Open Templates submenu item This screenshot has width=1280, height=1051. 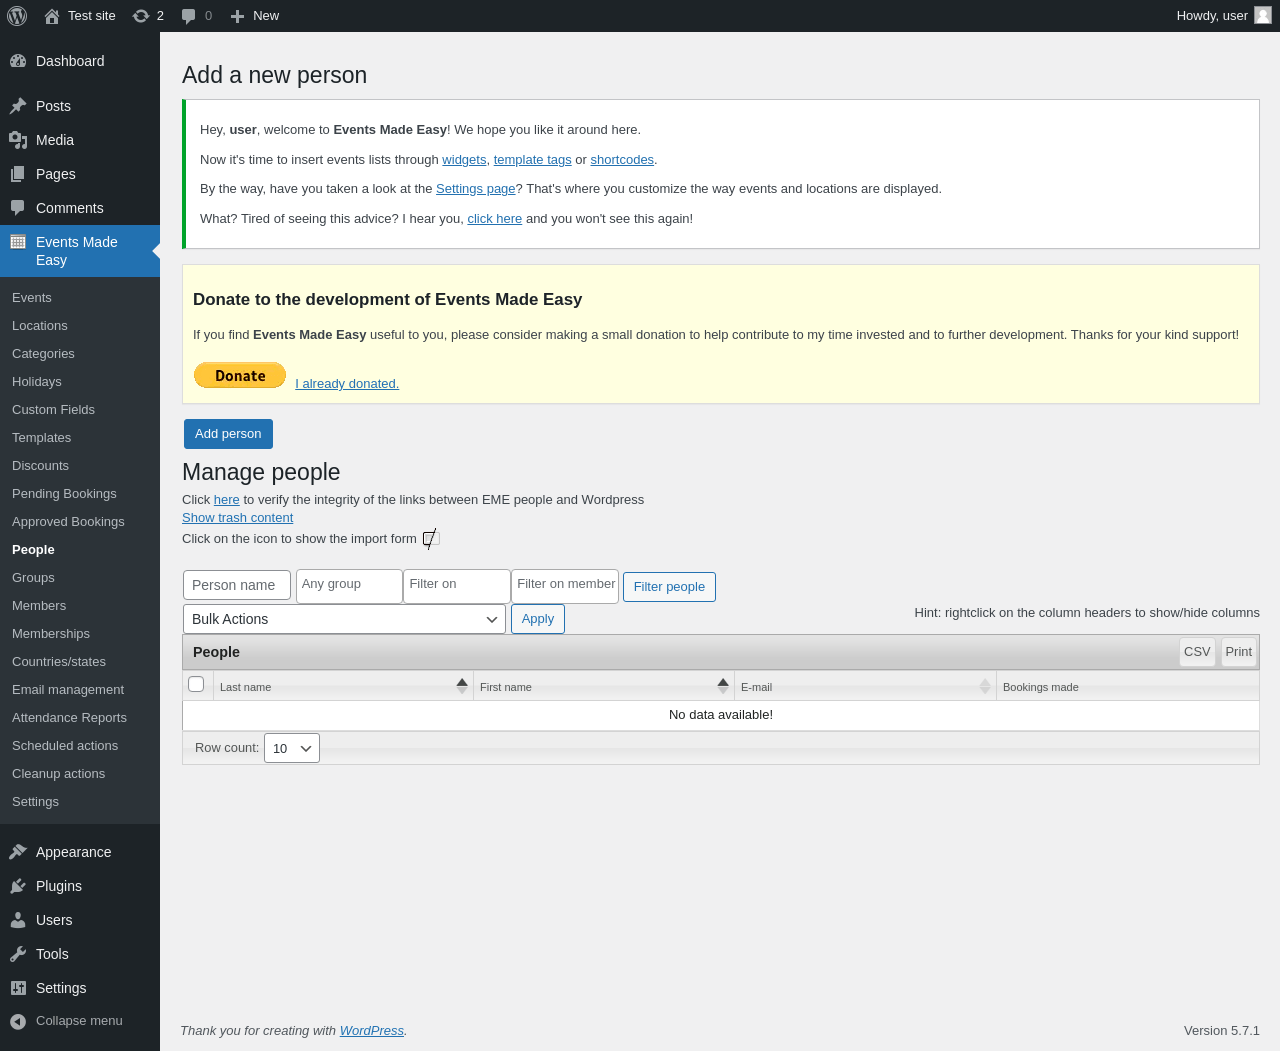41,438
